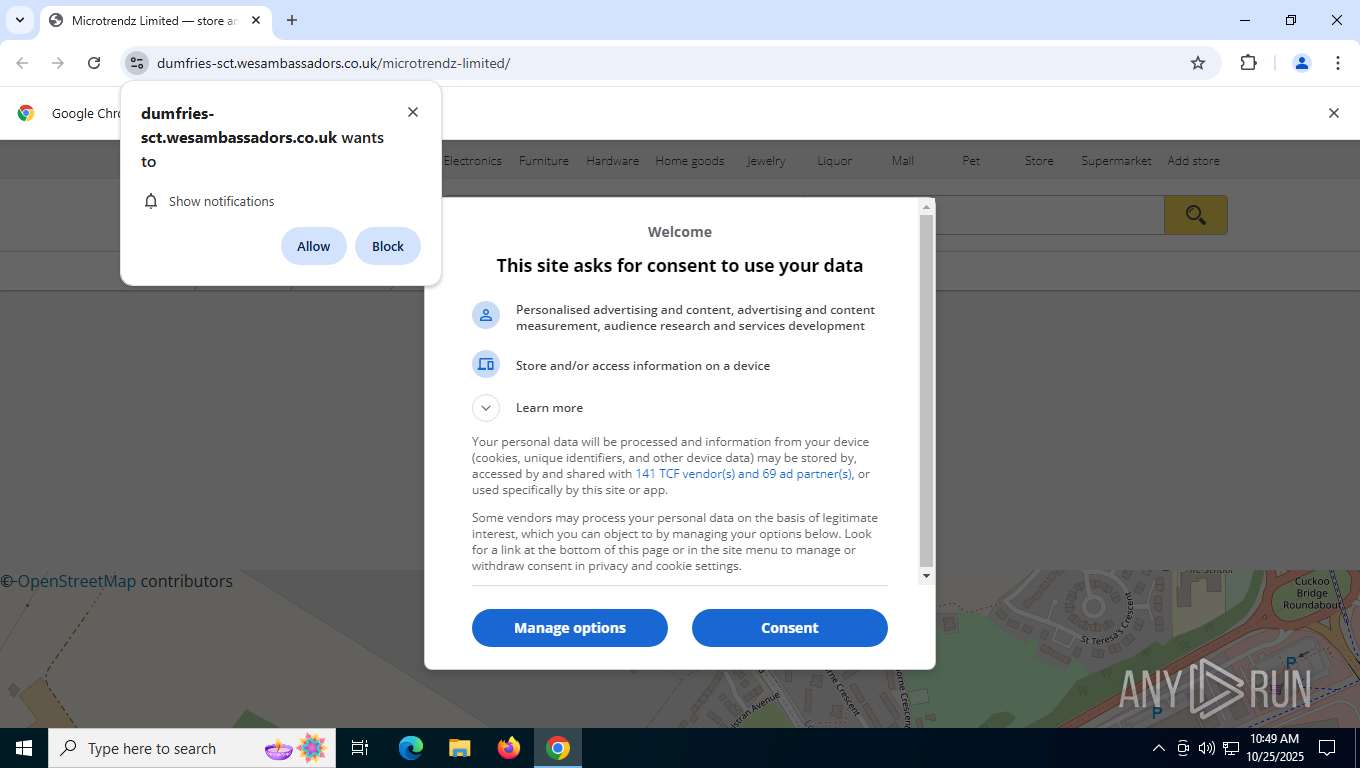Open the tab search dropdown arrow
Screen dimensions: 1360x768
click(19, 20)
